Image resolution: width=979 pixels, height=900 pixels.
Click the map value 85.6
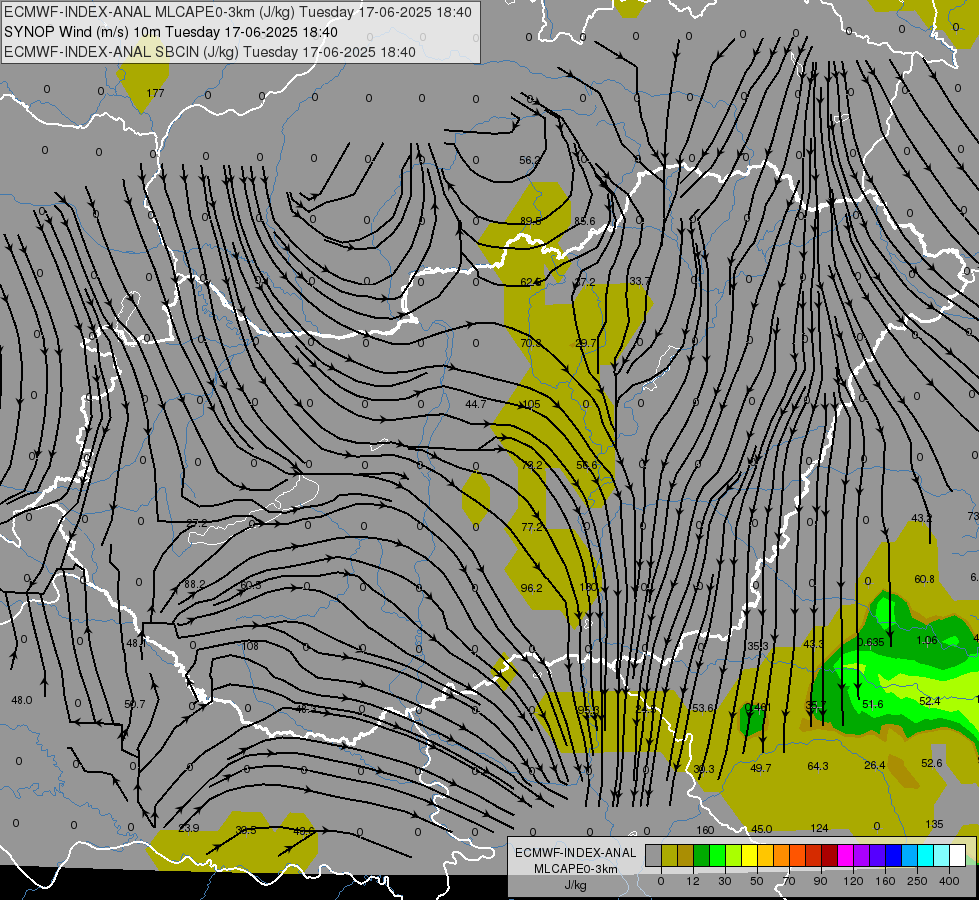tap(584, 220)
